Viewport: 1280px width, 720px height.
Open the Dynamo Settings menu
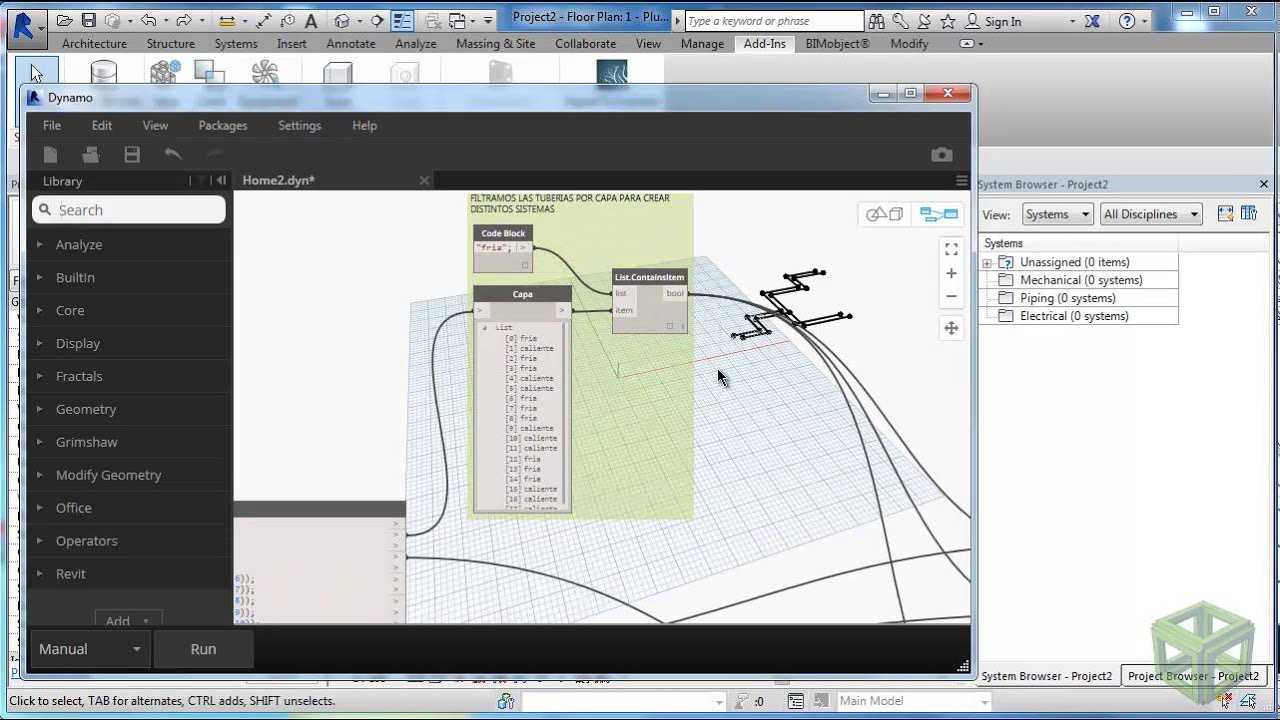[299, 125]
